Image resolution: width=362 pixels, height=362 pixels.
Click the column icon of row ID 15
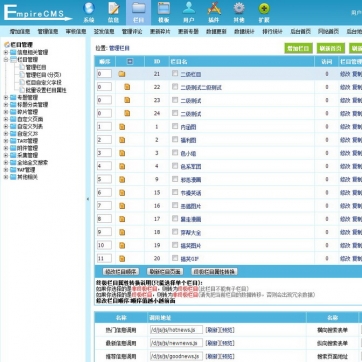[x=122, y=193]
